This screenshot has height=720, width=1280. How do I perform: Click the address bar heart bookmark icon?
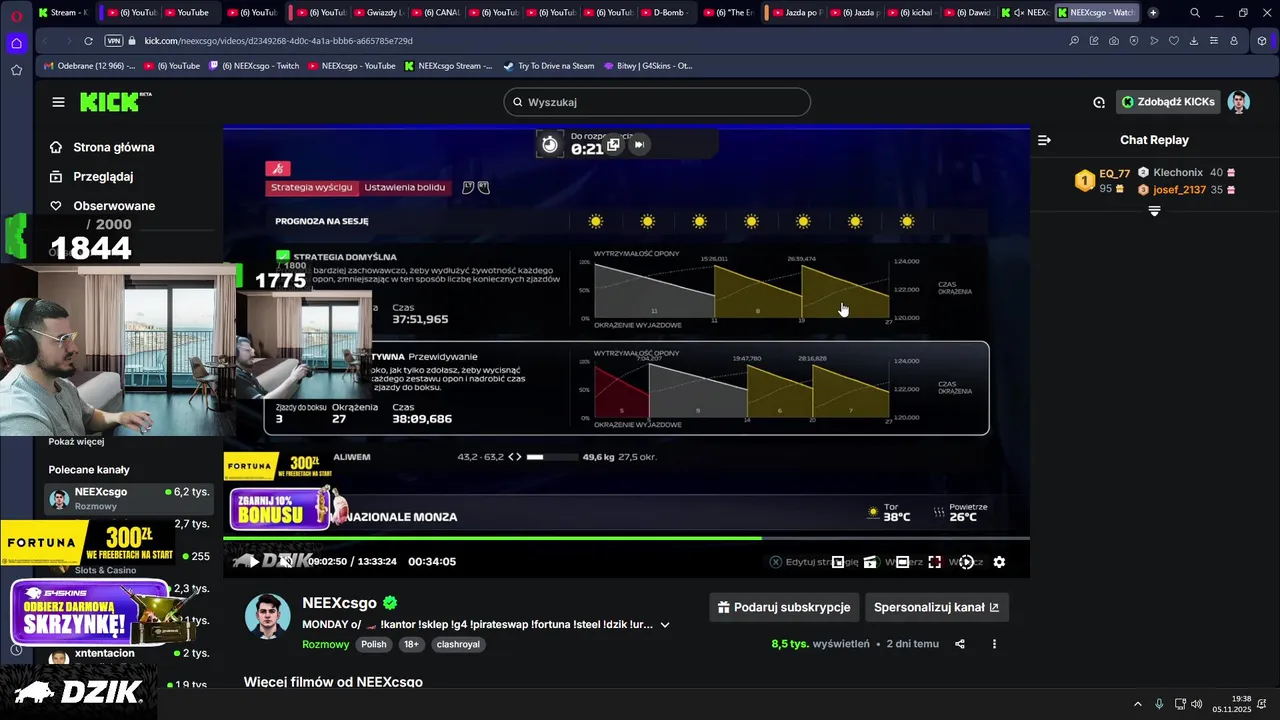(x=1174, y=41)
